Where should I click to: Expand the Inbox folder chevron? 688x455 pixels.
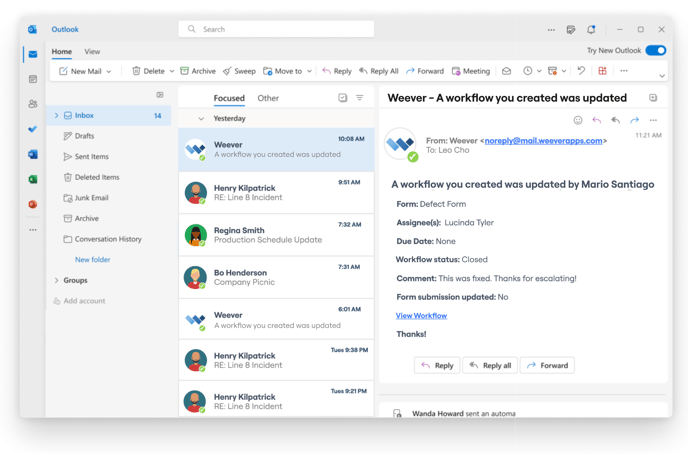tap(56, 115)
